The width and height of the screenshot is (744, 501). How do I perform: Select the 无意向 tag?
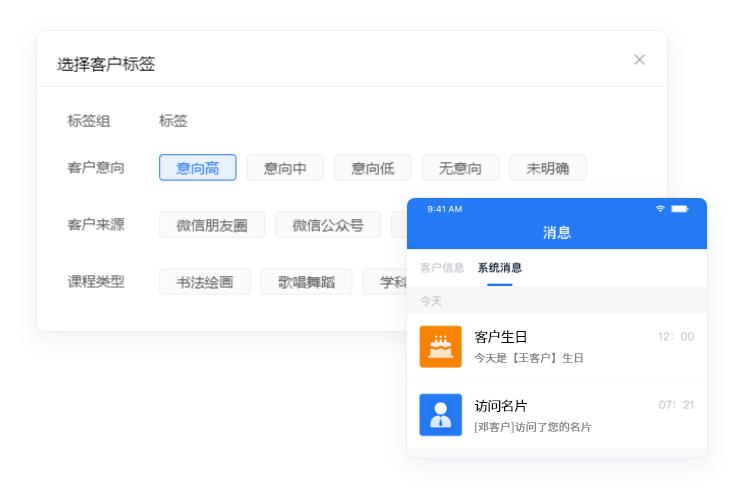click(x=460, y=167)
